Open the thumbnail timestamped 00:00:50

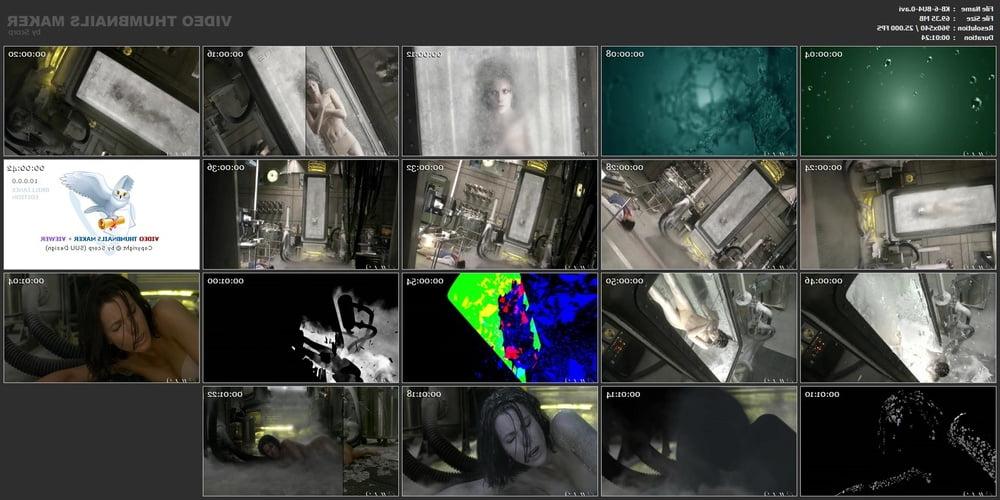(699, 328)
